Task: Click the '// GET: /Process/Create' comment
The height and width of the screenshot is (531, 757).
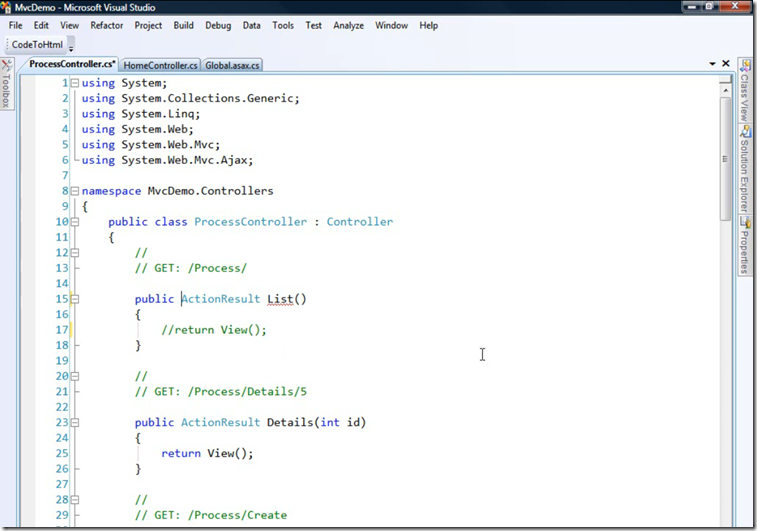Action: pos(211,516)
